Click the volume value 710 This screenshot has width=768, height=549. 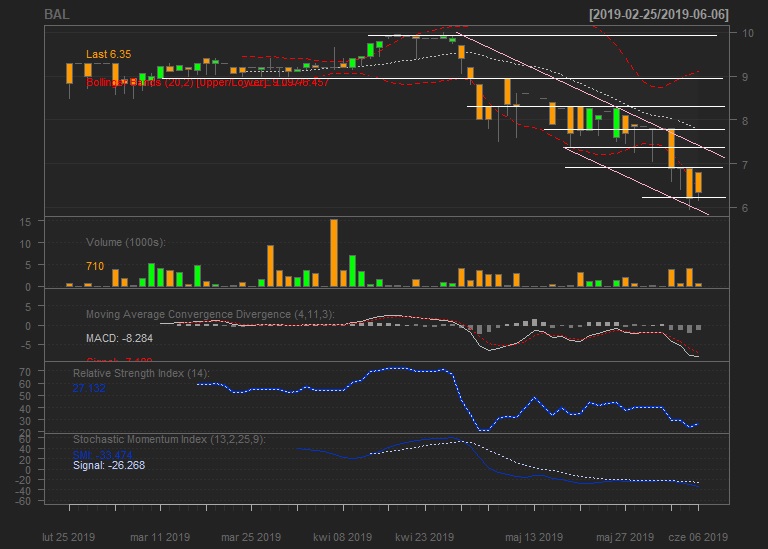pos(95,266)
